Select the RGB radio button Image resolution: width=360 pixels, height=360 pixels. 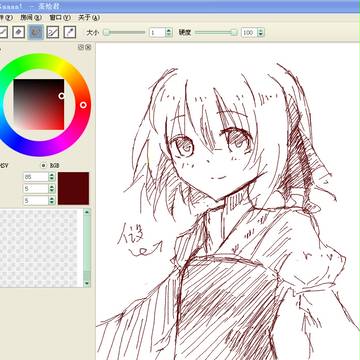tap(43, 165)
